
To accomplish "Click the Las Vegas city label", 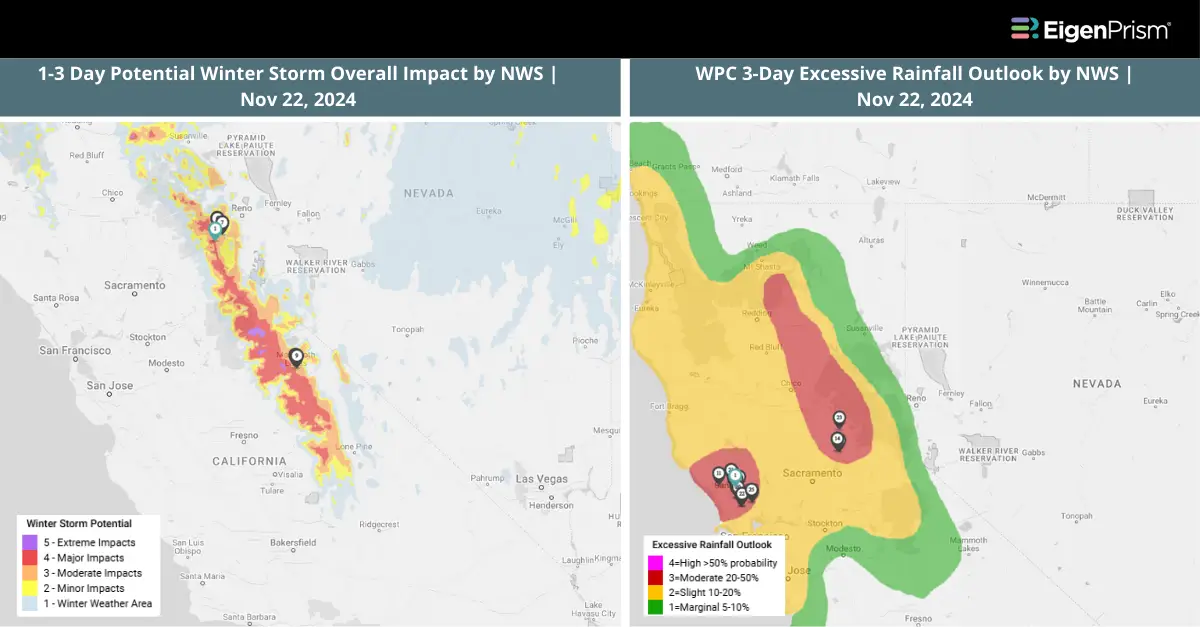I will 542,479.
